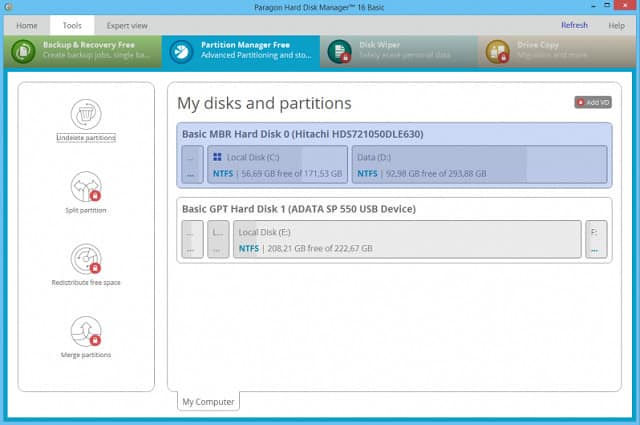This screenshot has width=640, height=425.
Task: Click the 'My disks and partitions' heading
Action: [264, 103]
